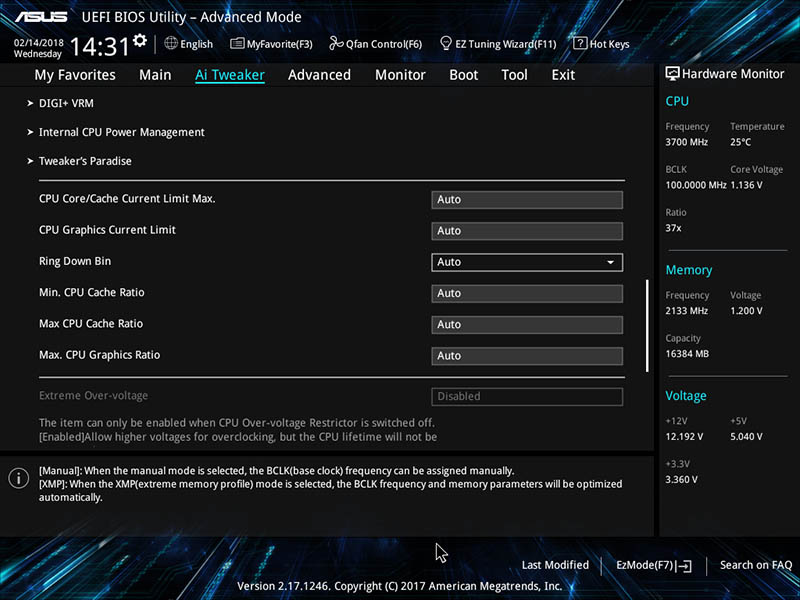Click +5V 5.040 V reading
Screen dimensions: 800x600
[746, 437]
